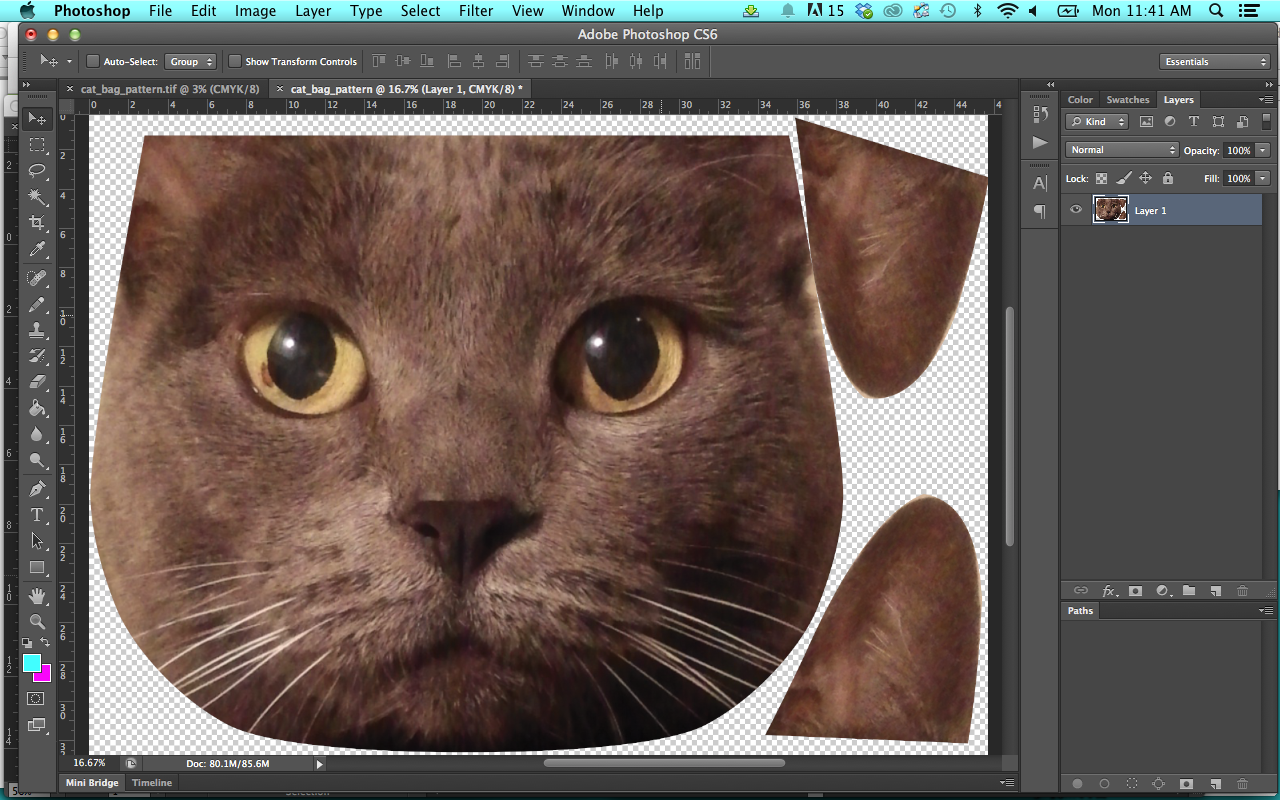Screen dimensions: 1280x800
Task: Open the Timeline panel tab
Action: point(152,783)
